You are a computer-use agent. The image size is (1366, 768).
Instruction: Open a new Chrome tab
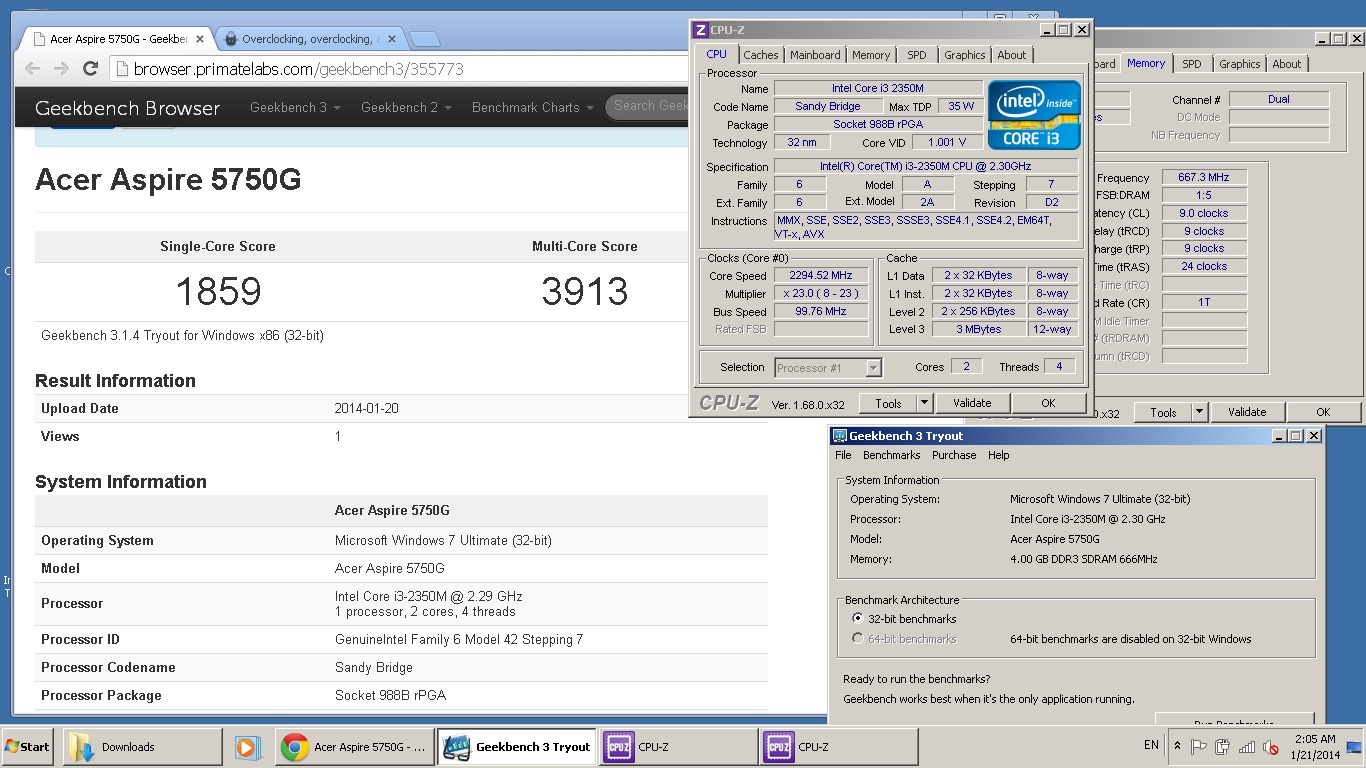[x=425, y=39]
